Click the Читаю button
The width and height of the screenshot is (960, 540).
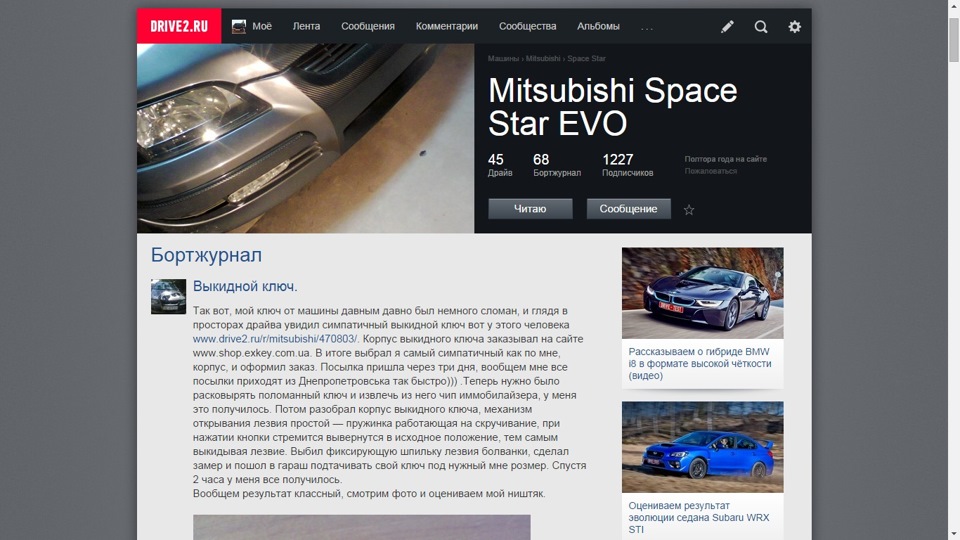coord(530,209)
